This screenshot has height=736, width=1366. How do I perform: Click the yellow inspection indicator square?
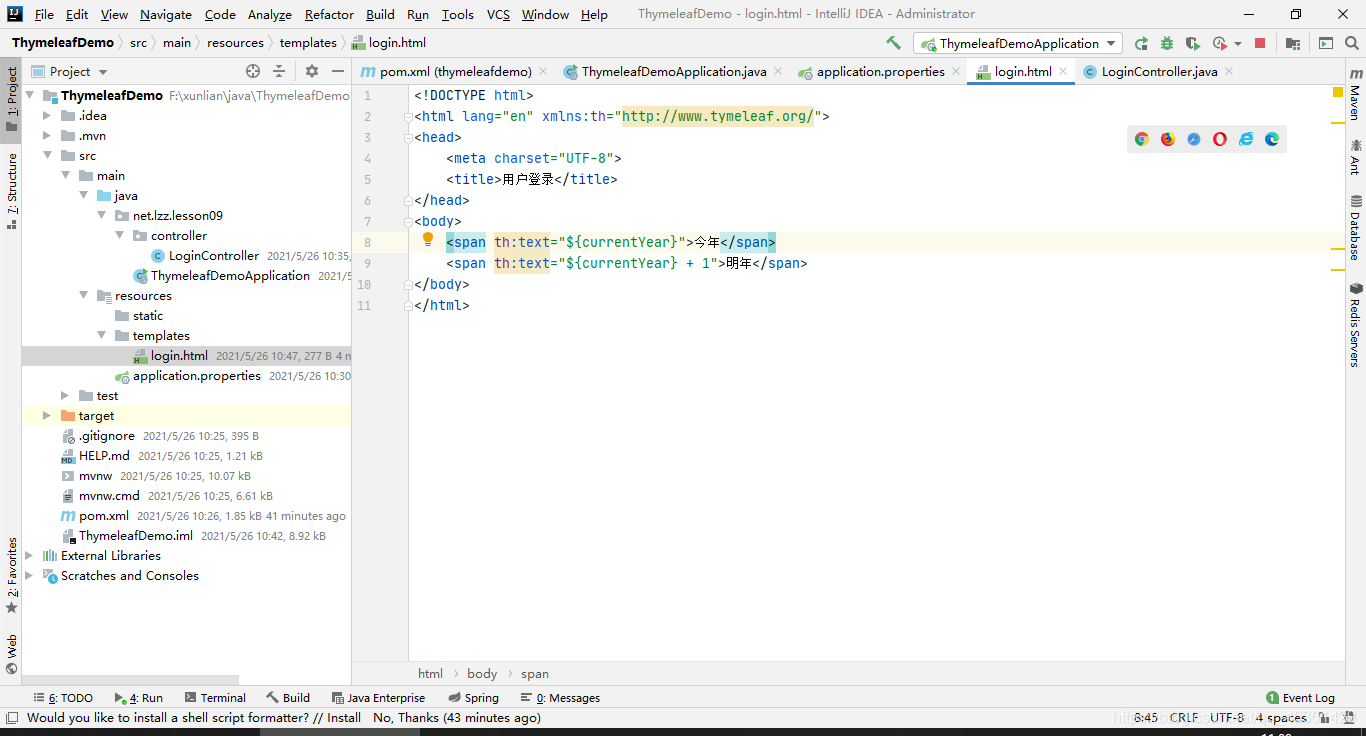click(1338, 92)
